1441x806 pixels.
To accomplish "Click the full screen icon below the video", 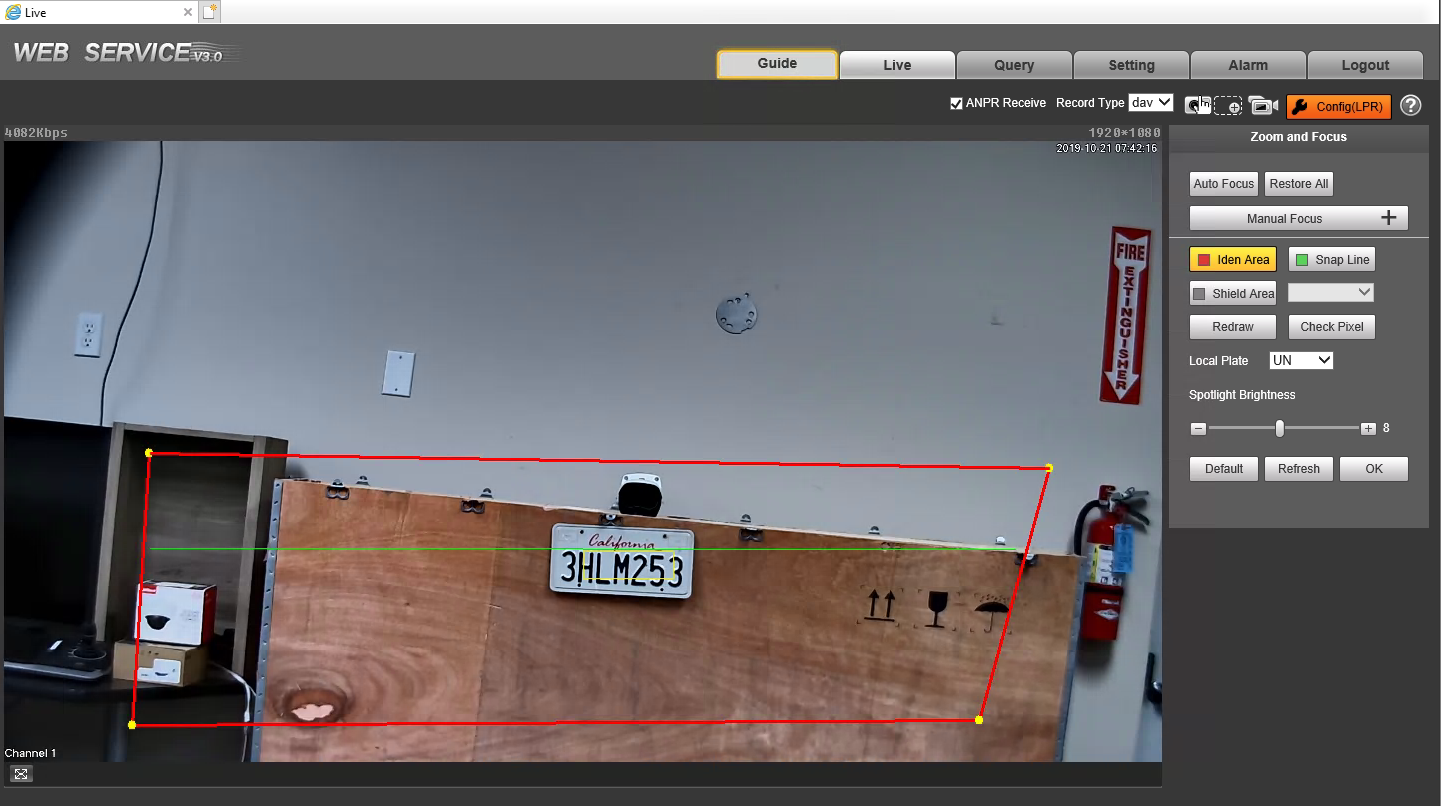I will [x=21, y=773].
